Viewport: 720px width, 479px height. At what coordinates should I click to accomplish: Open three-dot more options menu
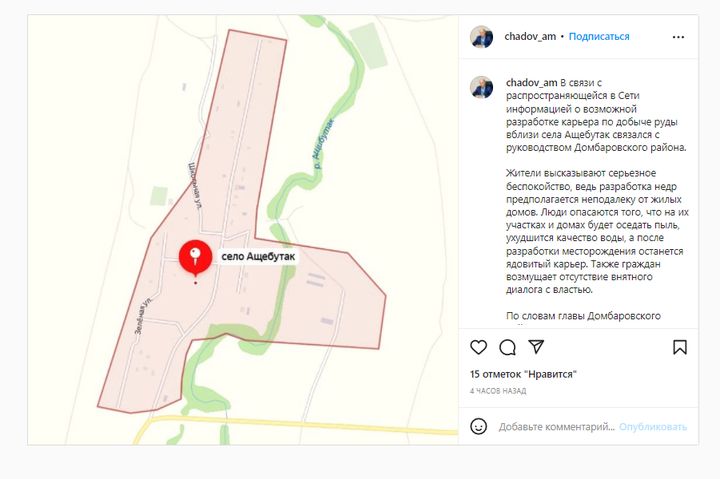[x=678, y=37]
